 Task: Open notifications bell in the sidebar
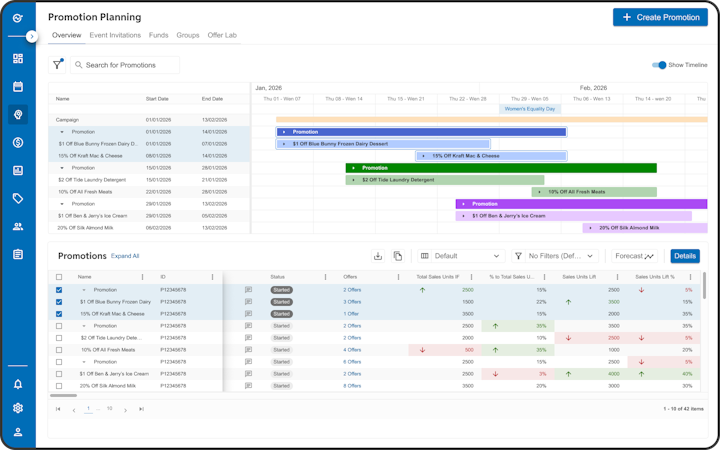[x=18, y=384]
